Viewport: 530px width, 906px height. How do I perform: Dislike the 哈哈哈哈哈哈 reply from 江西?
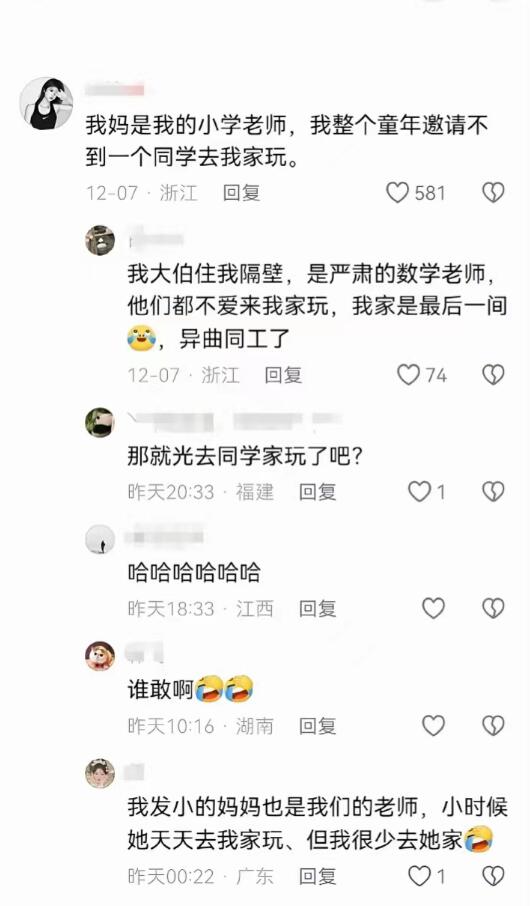coord(493,608)
